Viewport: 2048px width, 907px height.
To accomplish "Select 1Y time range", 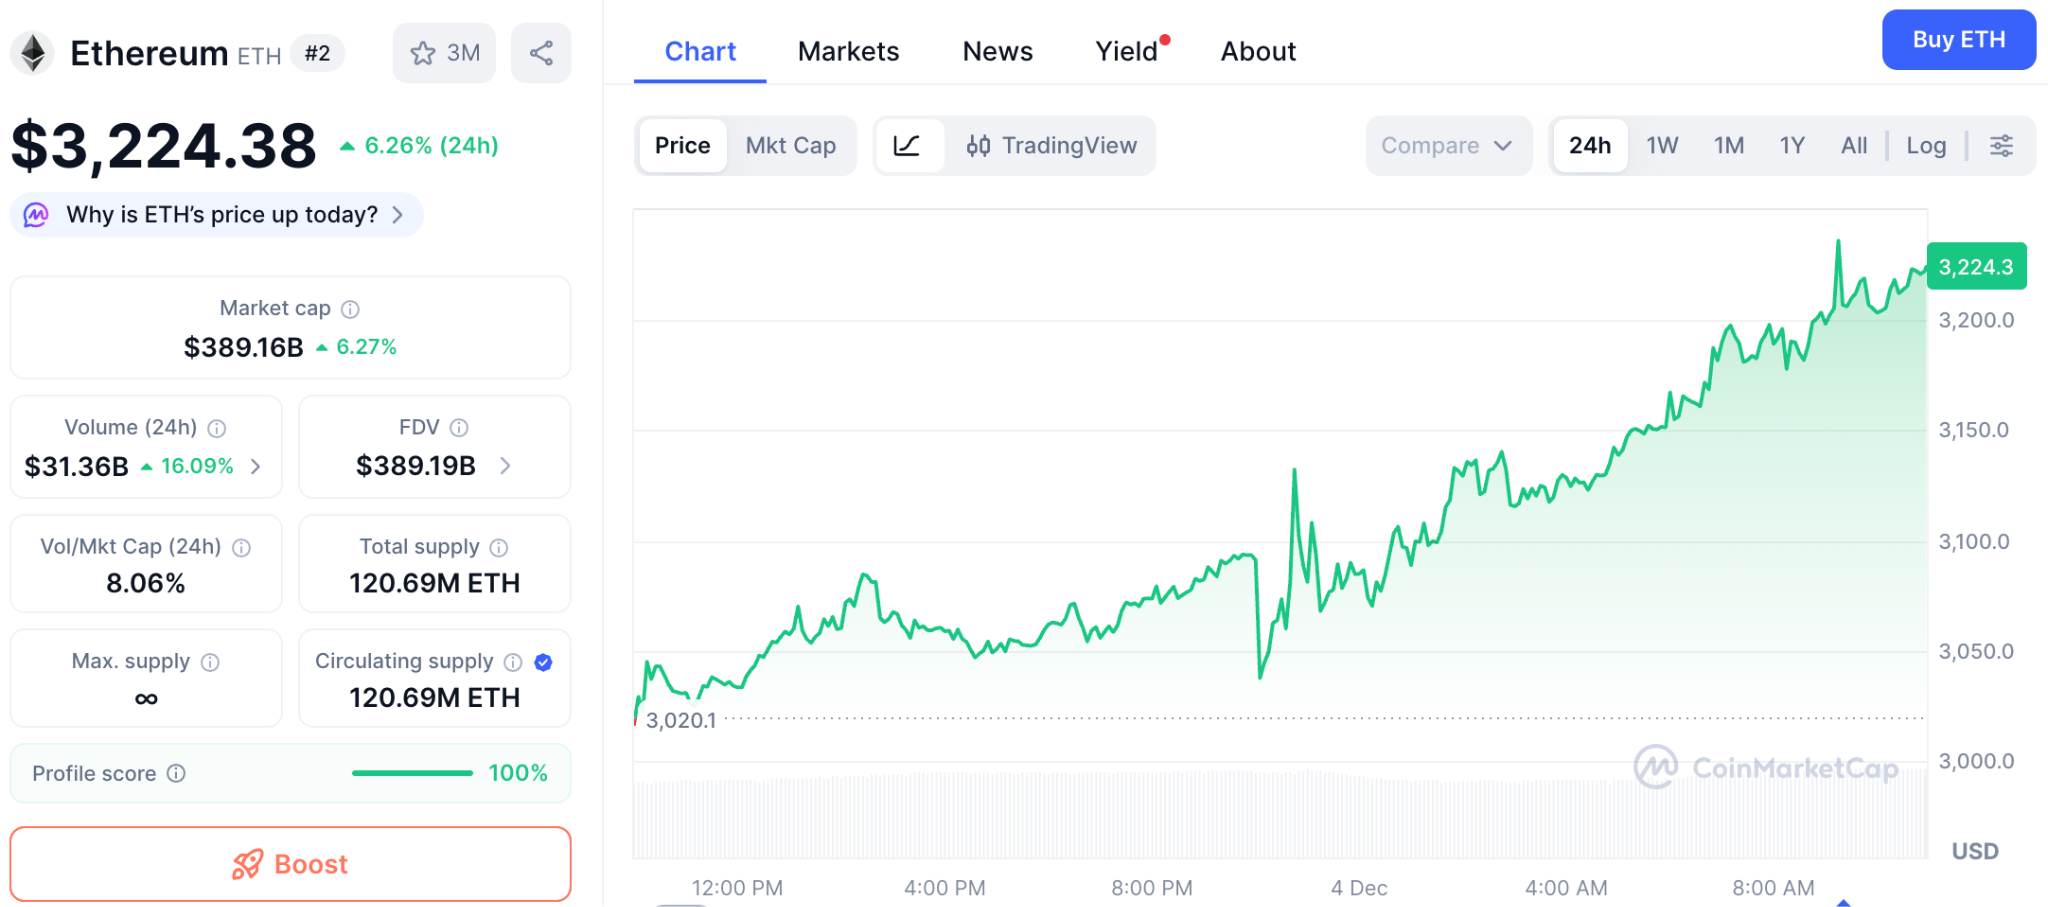I will click(1792, 146).
